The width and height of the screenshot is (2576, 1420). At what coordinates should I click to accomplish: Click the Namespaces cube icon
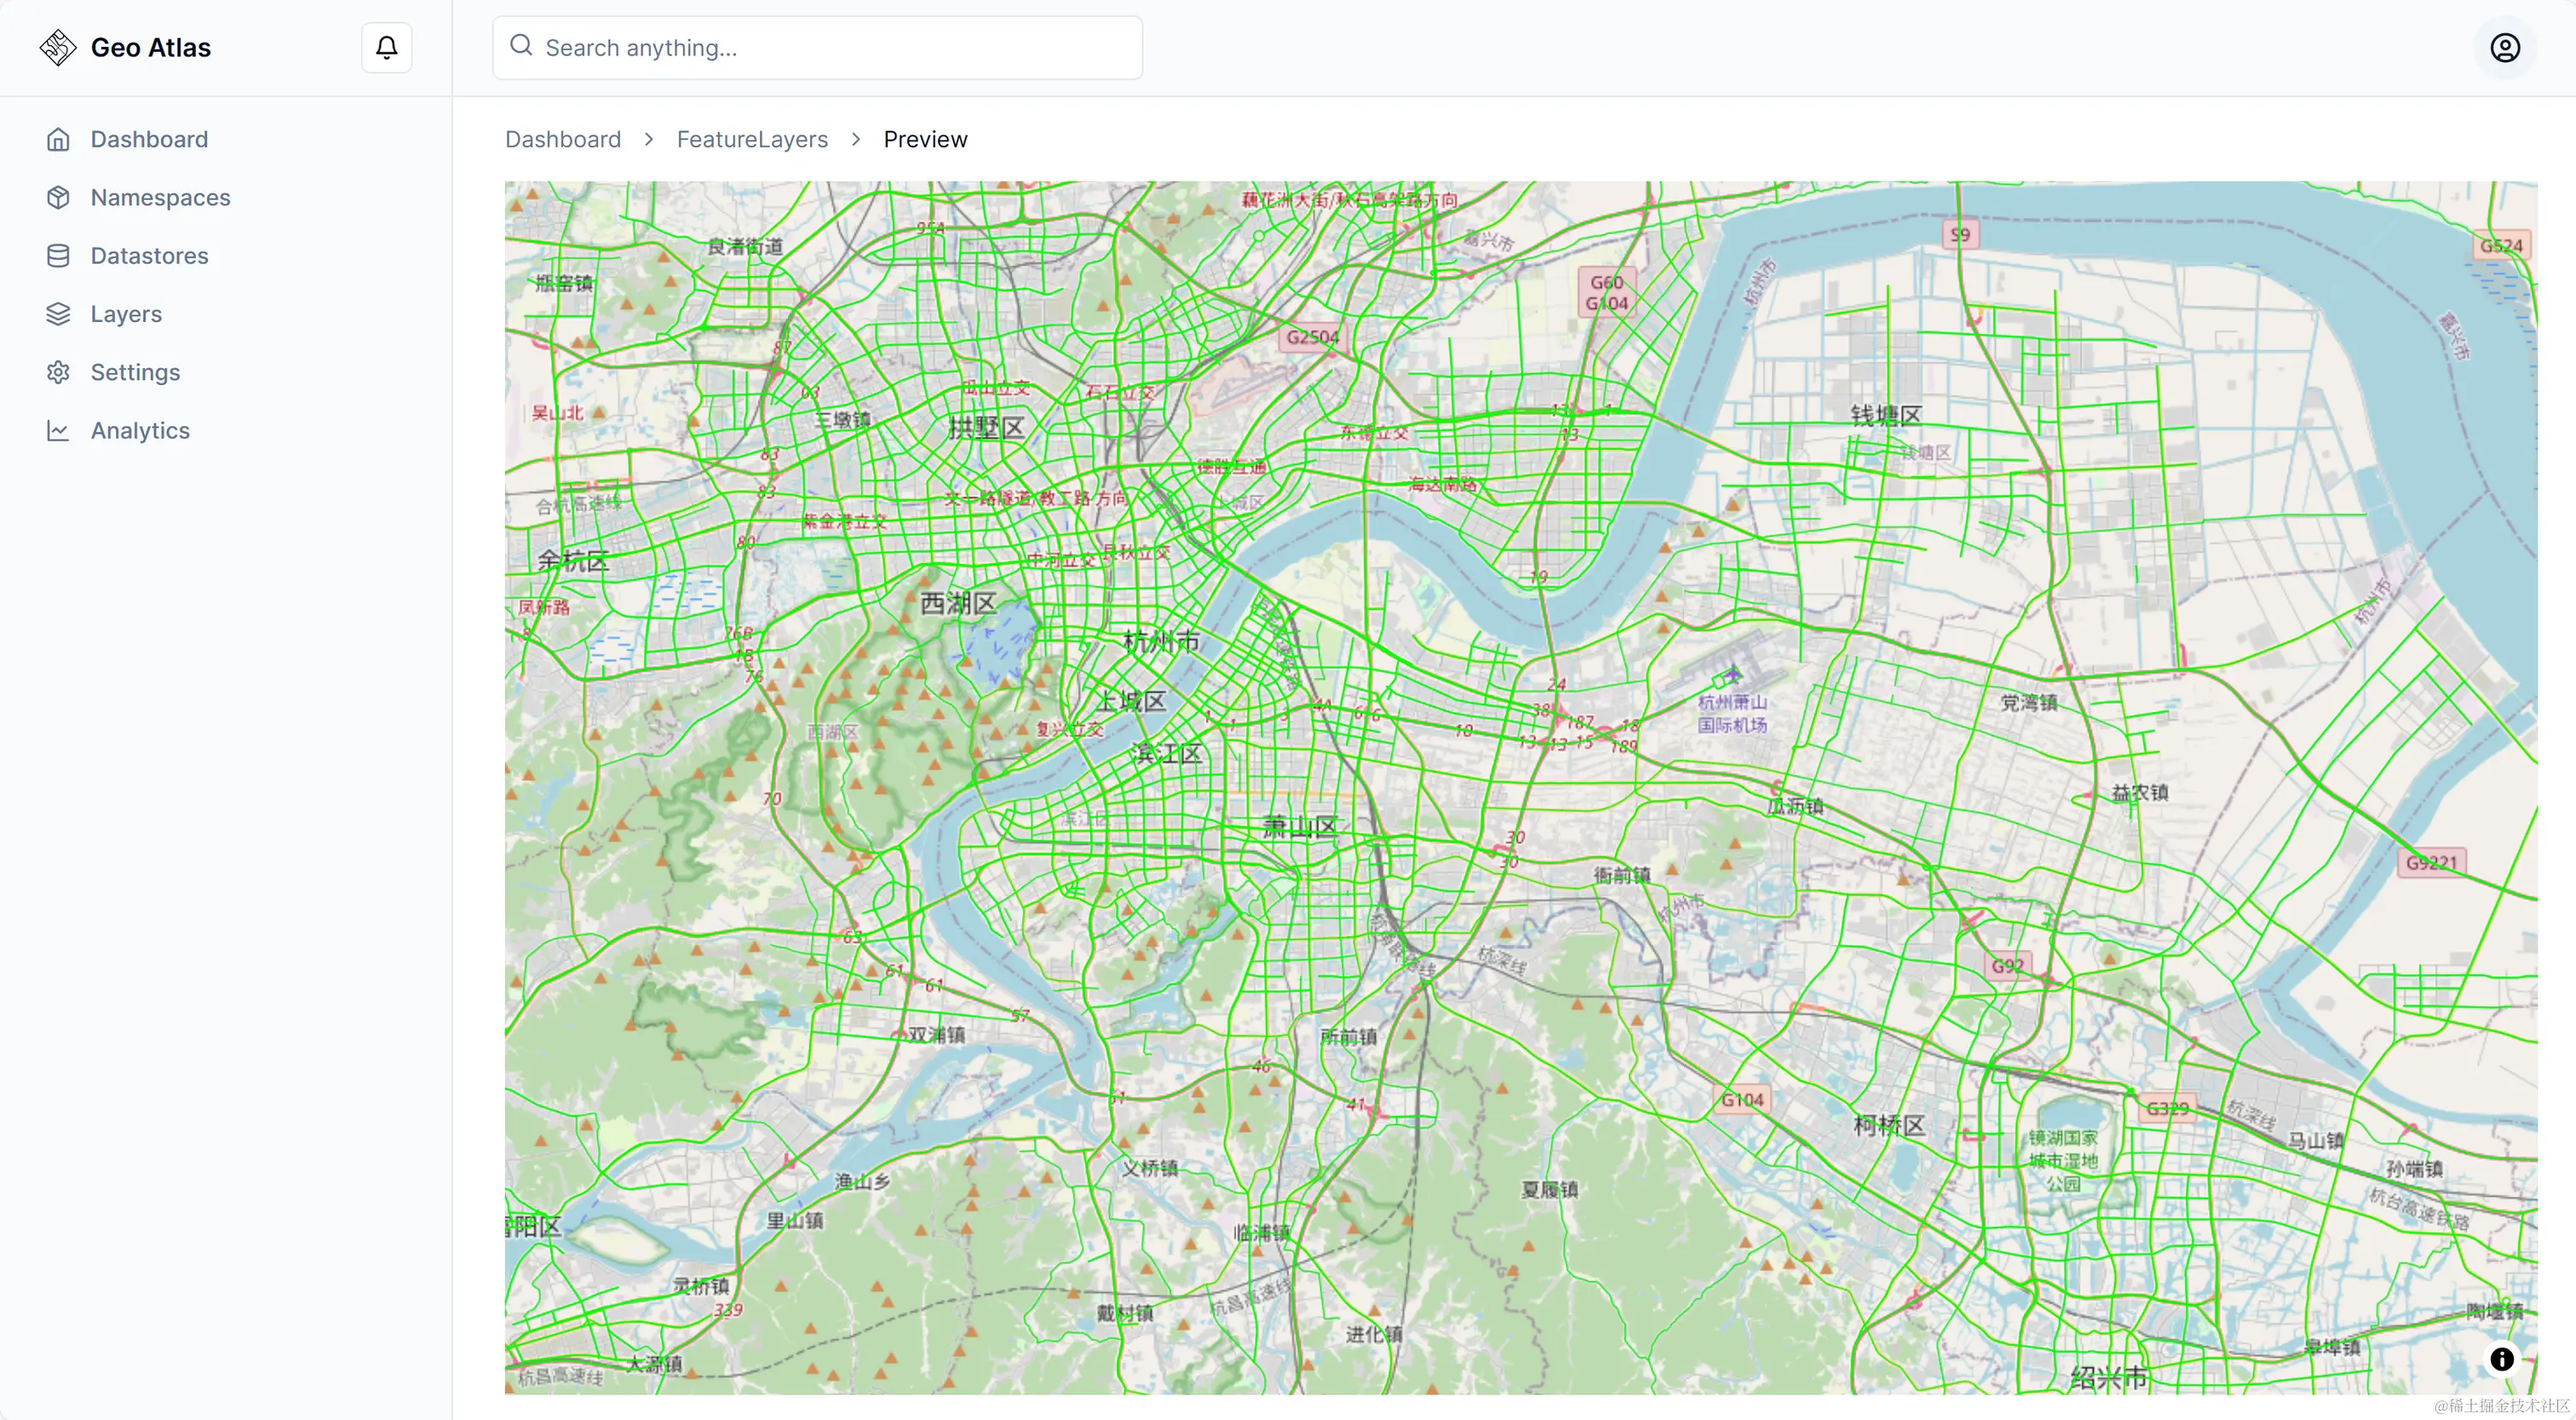pyautogui.click(x=58, y=197)
